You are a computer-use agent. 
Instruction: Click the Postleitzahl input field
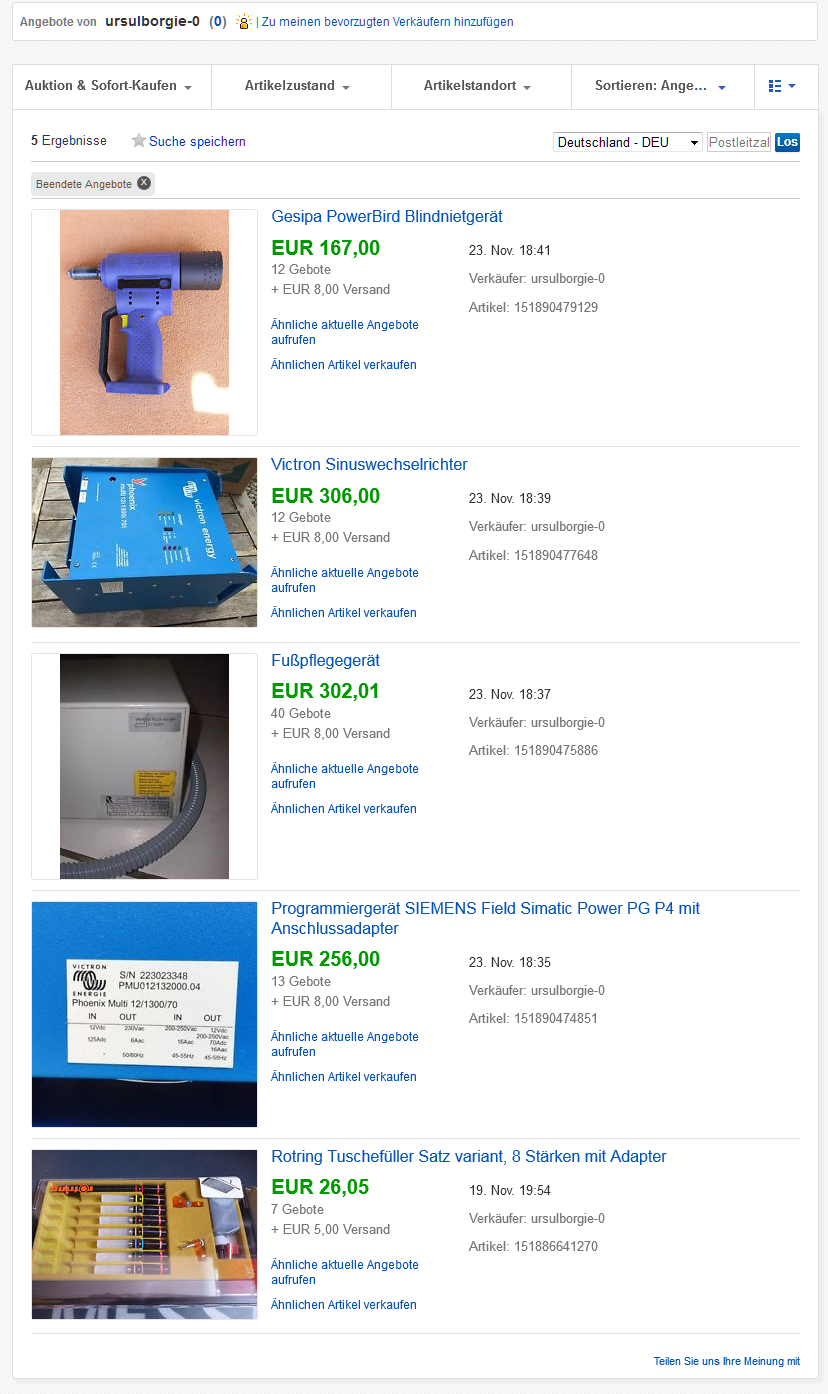(x=739, y=142)
